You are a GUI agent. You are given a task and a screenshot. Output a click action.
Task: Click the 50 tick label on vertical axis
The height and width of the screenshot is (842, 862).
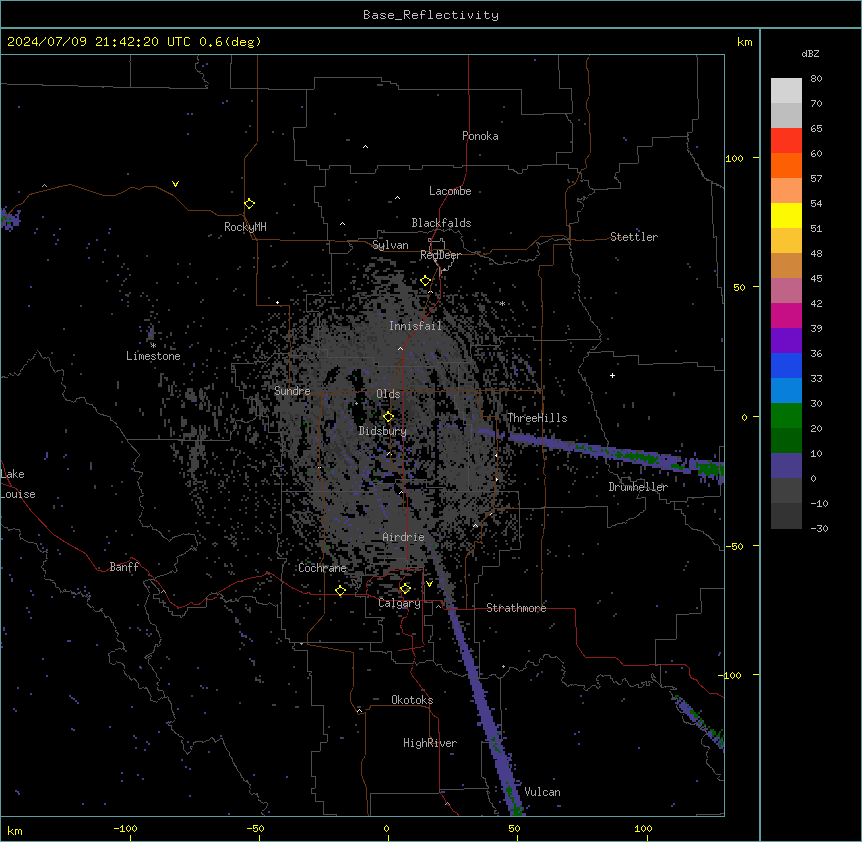coord(739,287)
